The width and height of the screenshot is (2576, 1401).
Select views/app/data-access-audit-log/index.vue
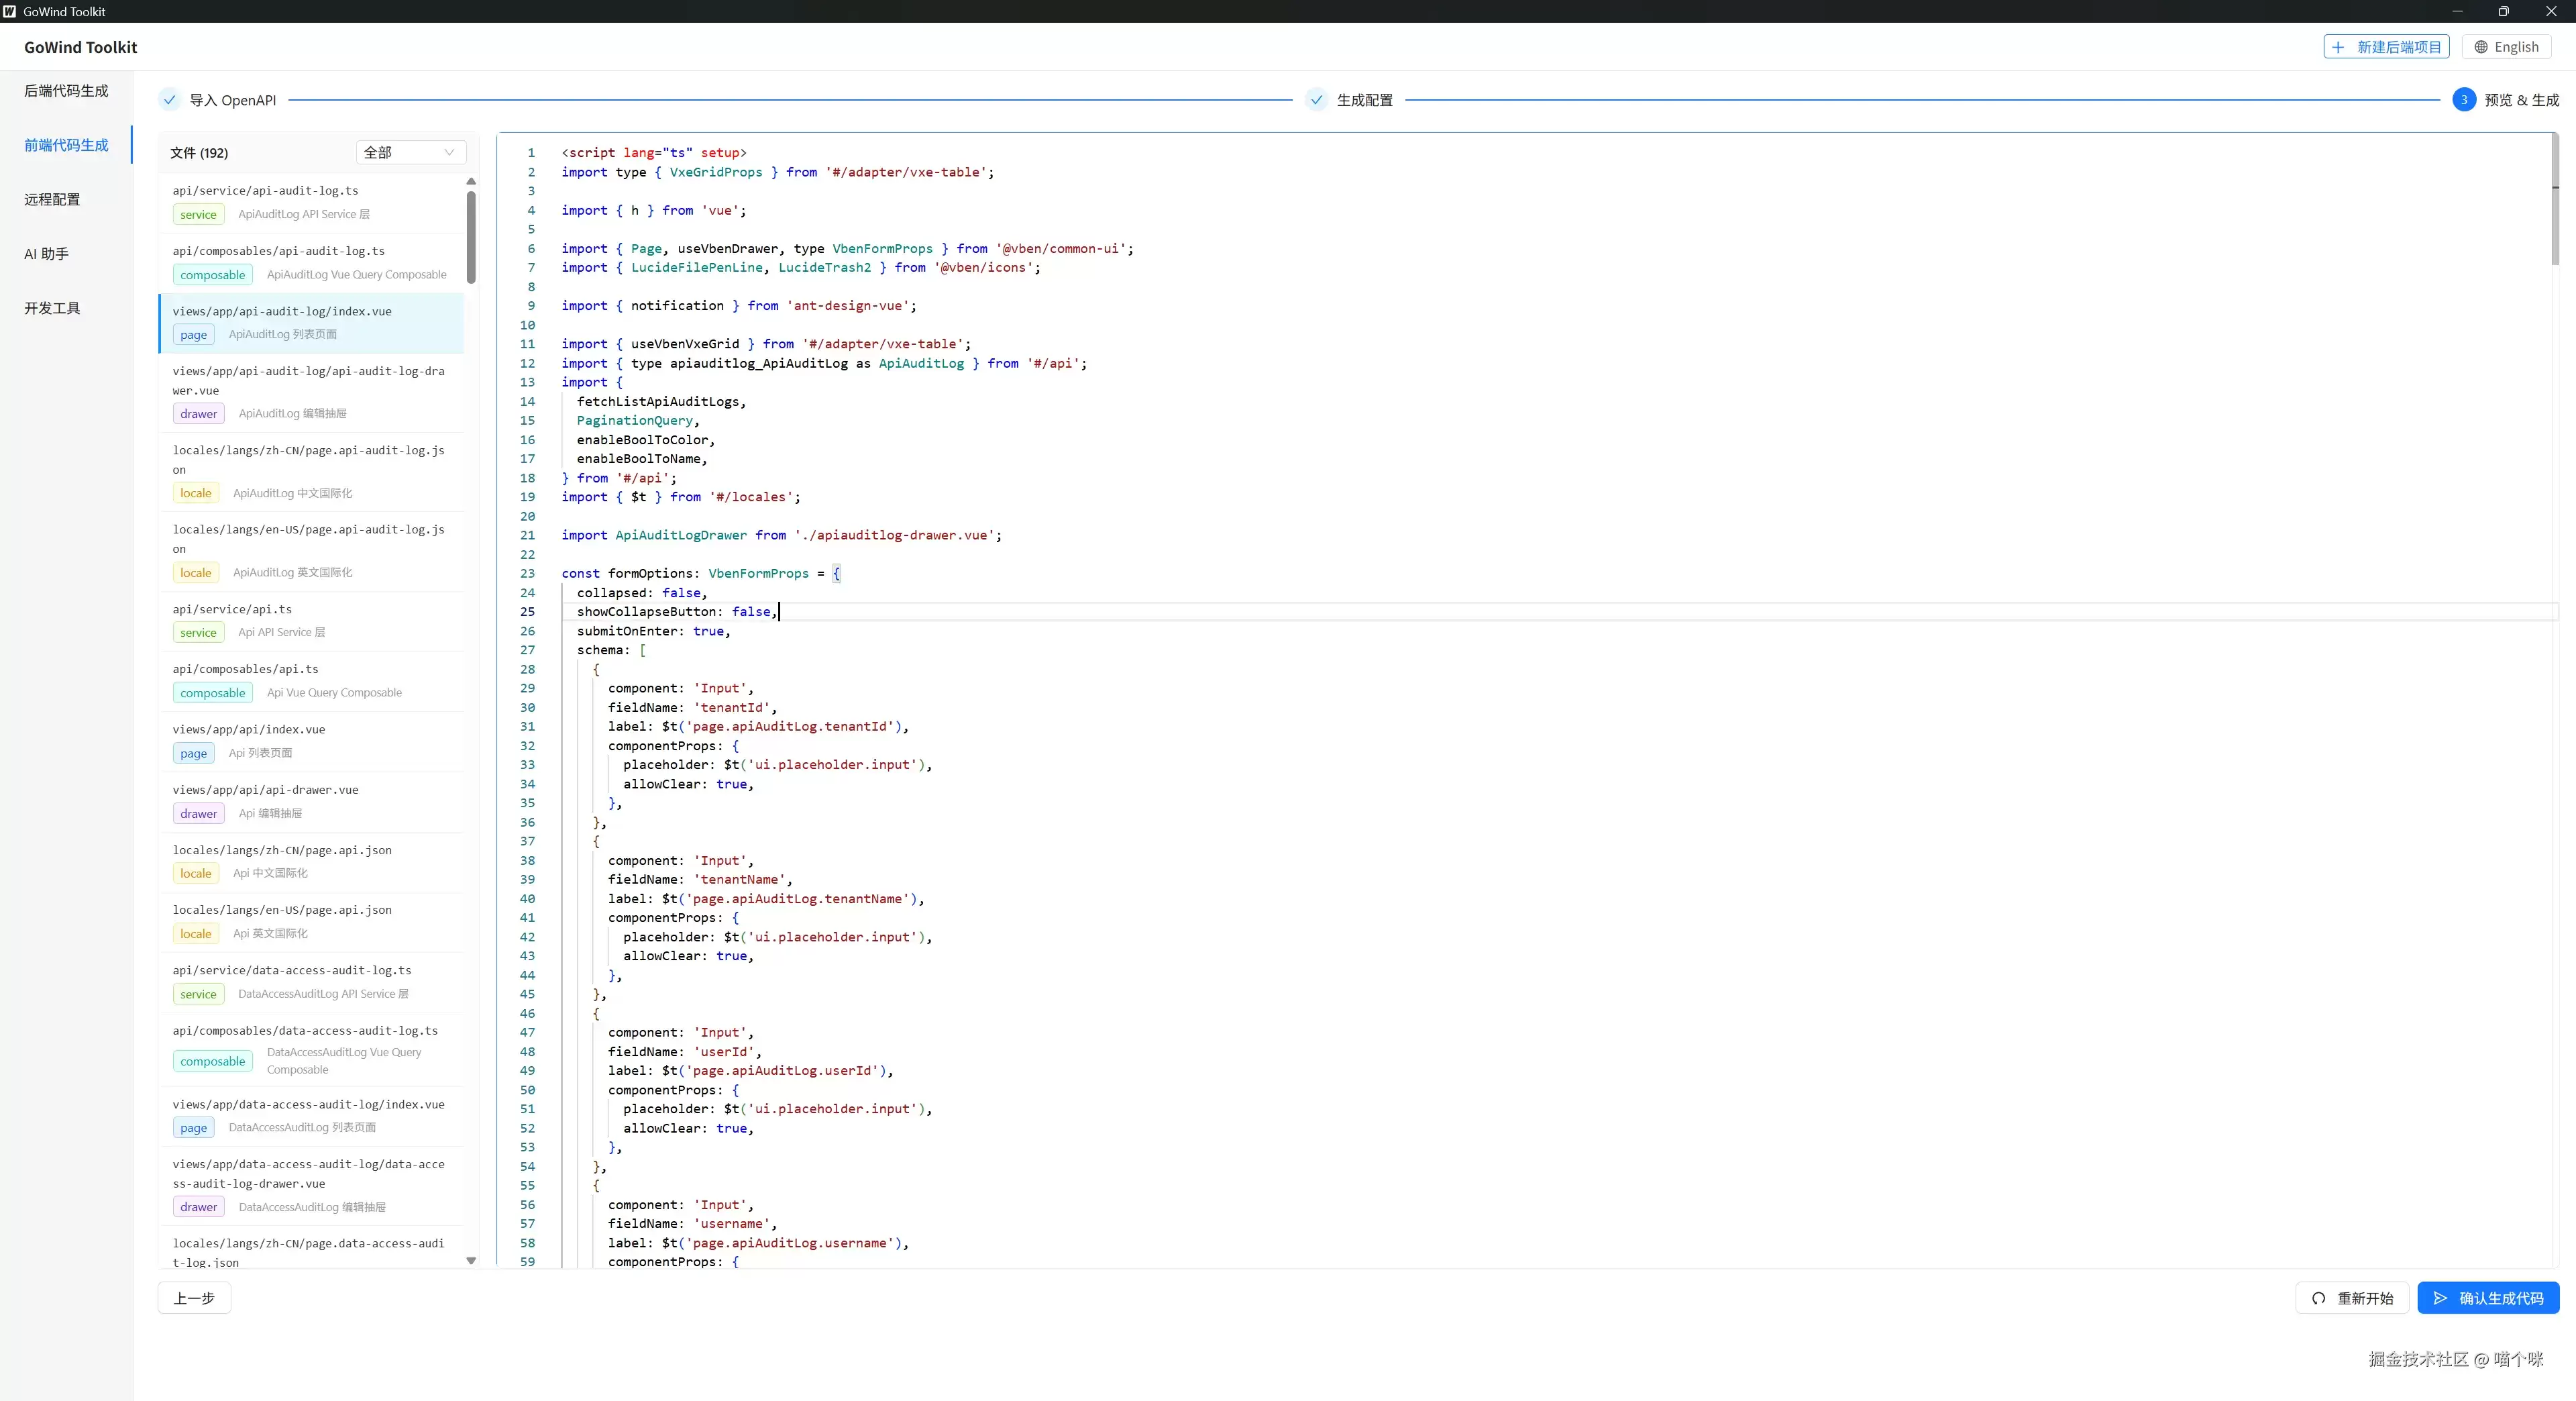[x=311, y=1116]
